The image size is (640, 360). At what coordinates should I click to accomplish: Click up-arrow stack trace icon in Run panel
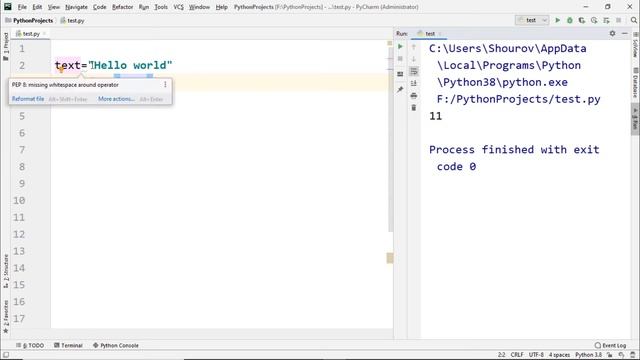coord(413,47)
